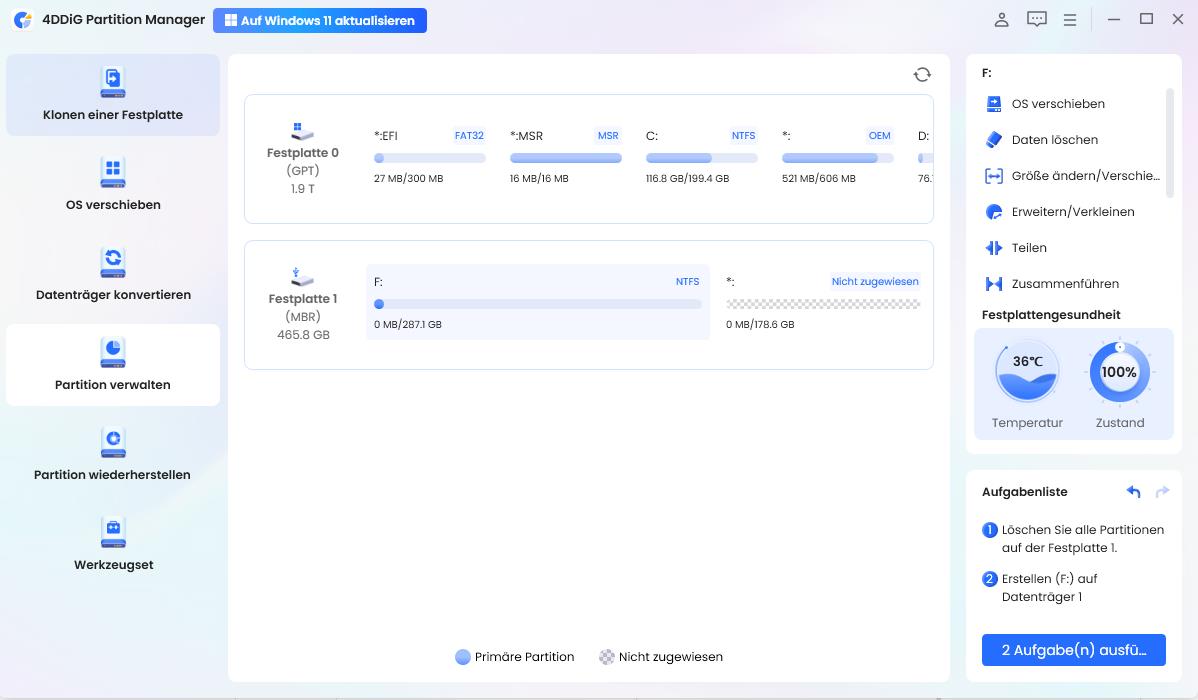Open the hamburger menu

pos(1070,19)
